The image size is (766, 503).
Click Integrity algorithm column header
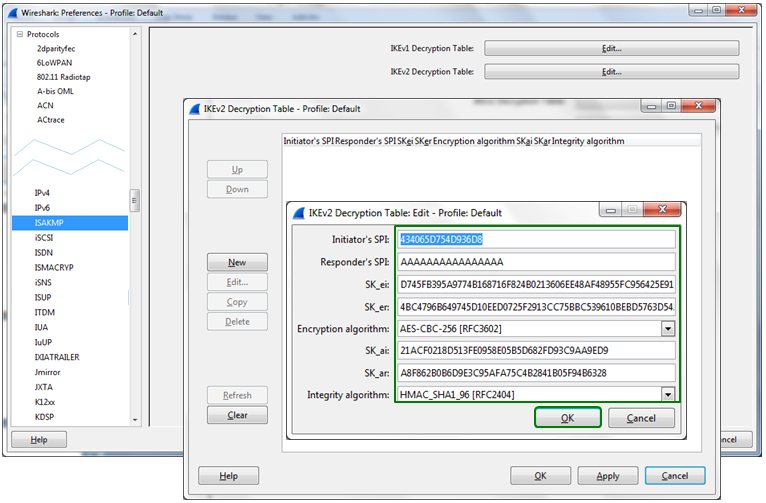point(588,141)
